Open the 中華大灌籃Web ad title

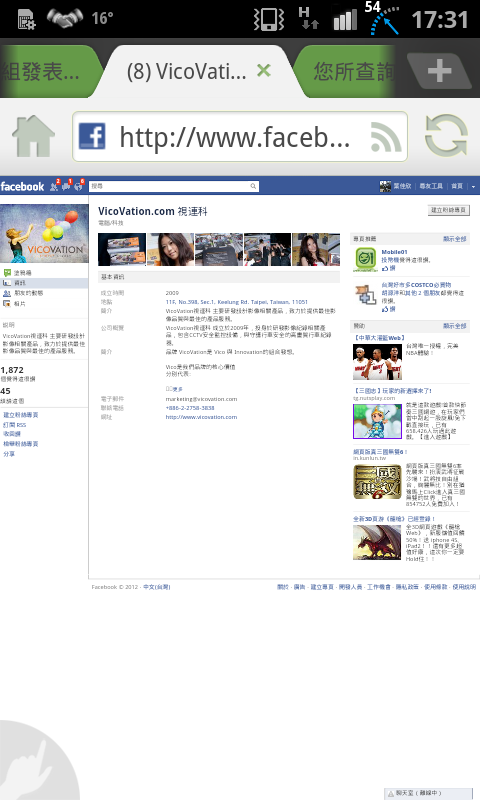(380, 338)
